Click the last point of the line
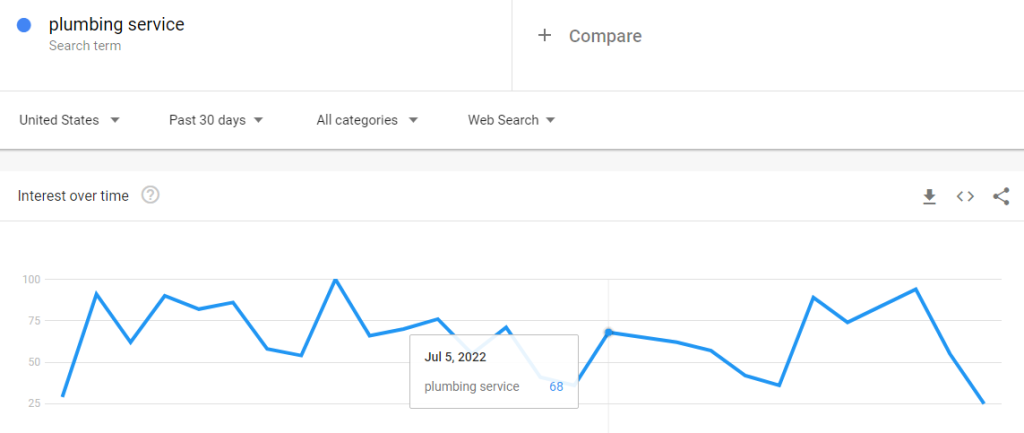 (984, 403)
